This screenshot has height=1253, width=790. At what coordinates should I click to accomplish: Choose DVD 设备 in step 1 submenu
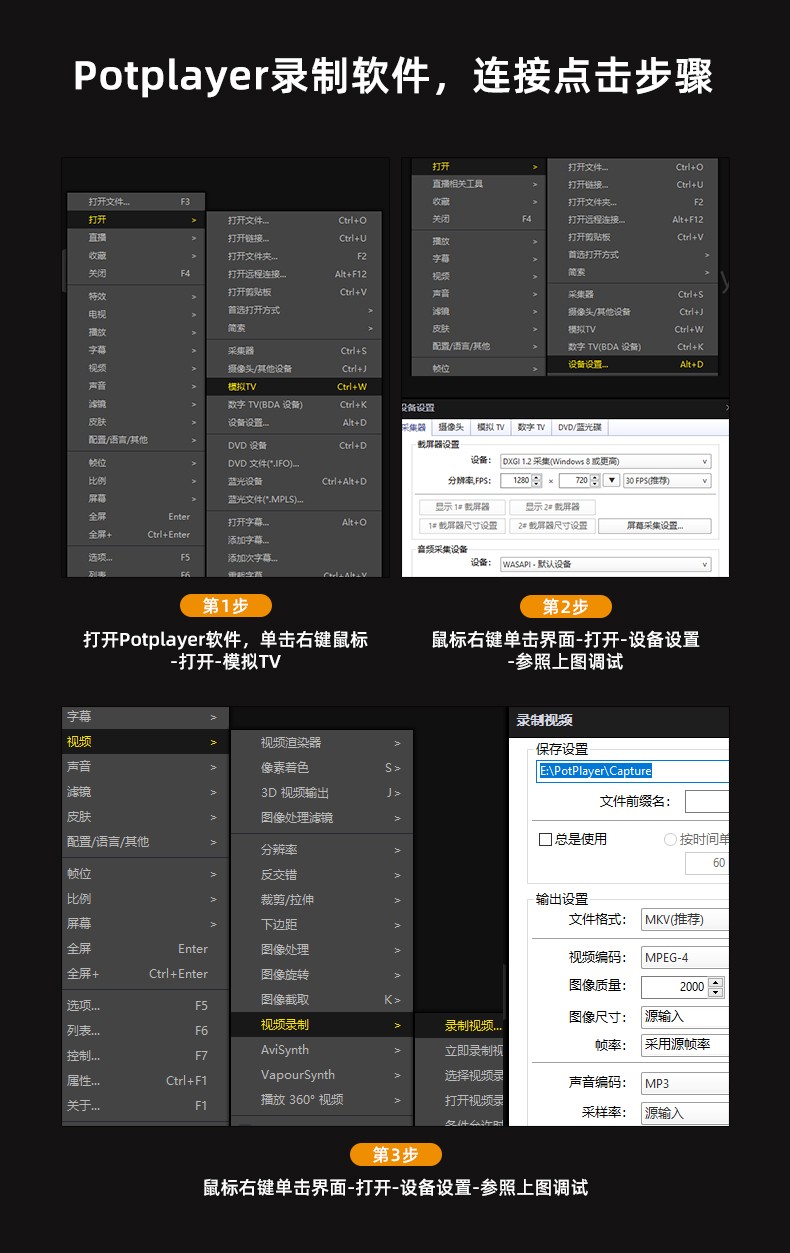point(295,445)
